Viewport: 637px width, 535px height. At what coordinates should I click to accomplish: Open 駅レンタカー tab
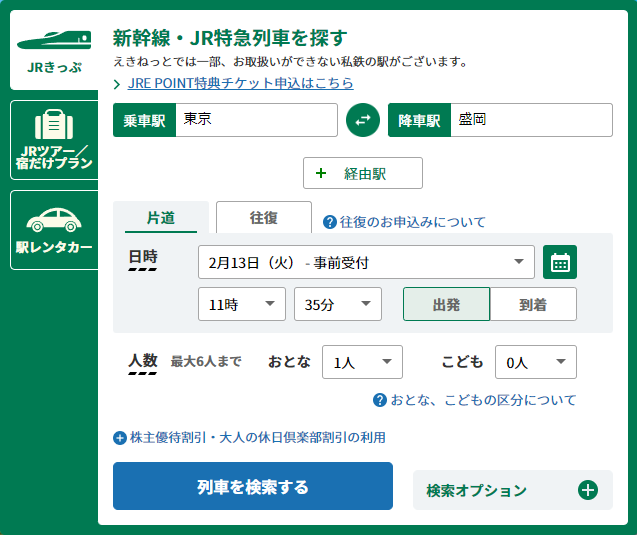click(54, 230)
